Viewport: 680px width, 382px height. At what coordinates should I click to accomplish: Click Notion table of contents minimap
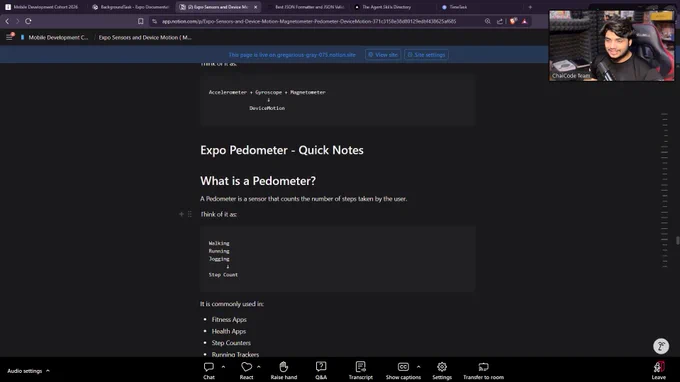pos(664,191)
